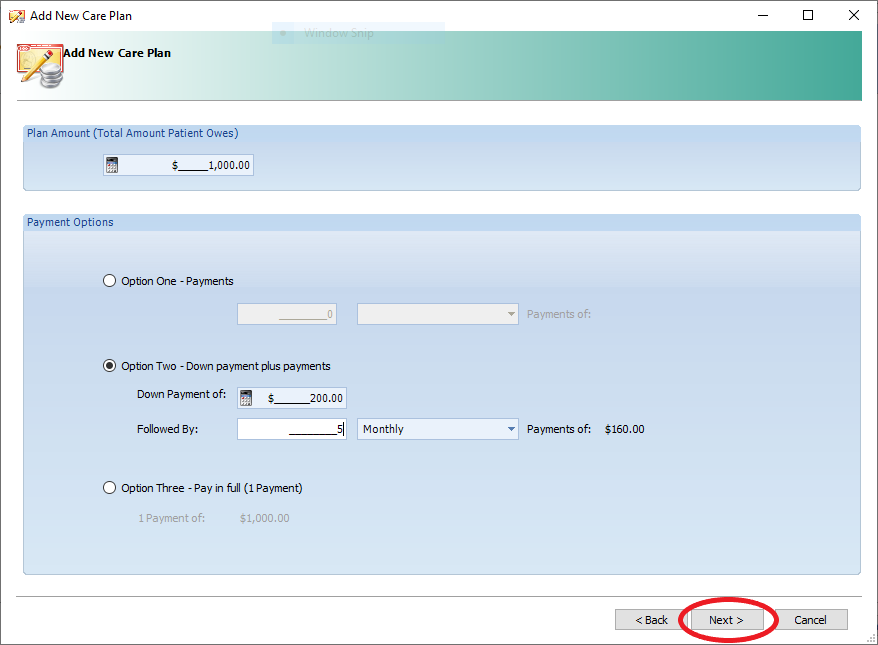
Task: Focus the Followed By payment count field
Action: [x=291, y=429]
